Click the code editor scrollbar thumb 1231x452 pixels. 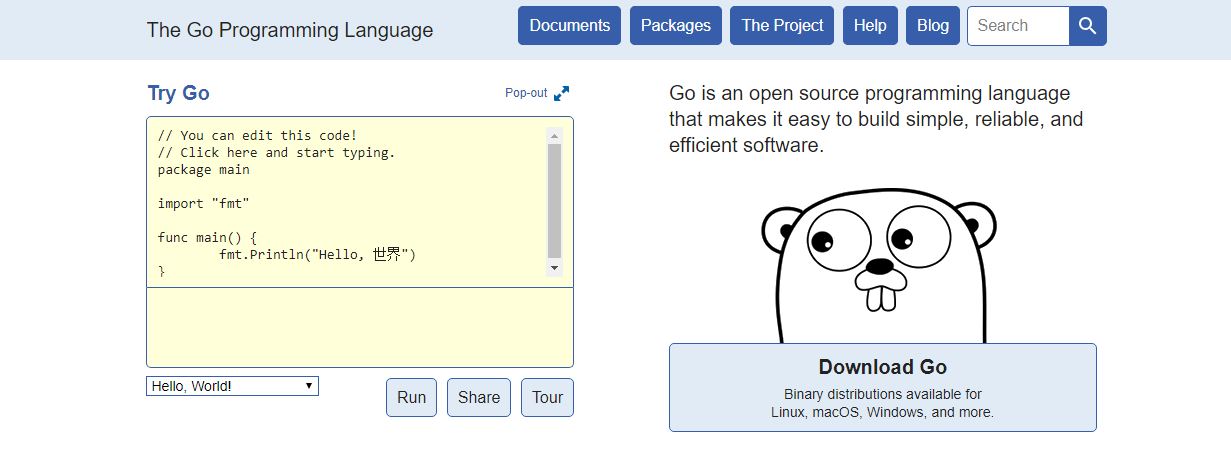click(554, 201)
